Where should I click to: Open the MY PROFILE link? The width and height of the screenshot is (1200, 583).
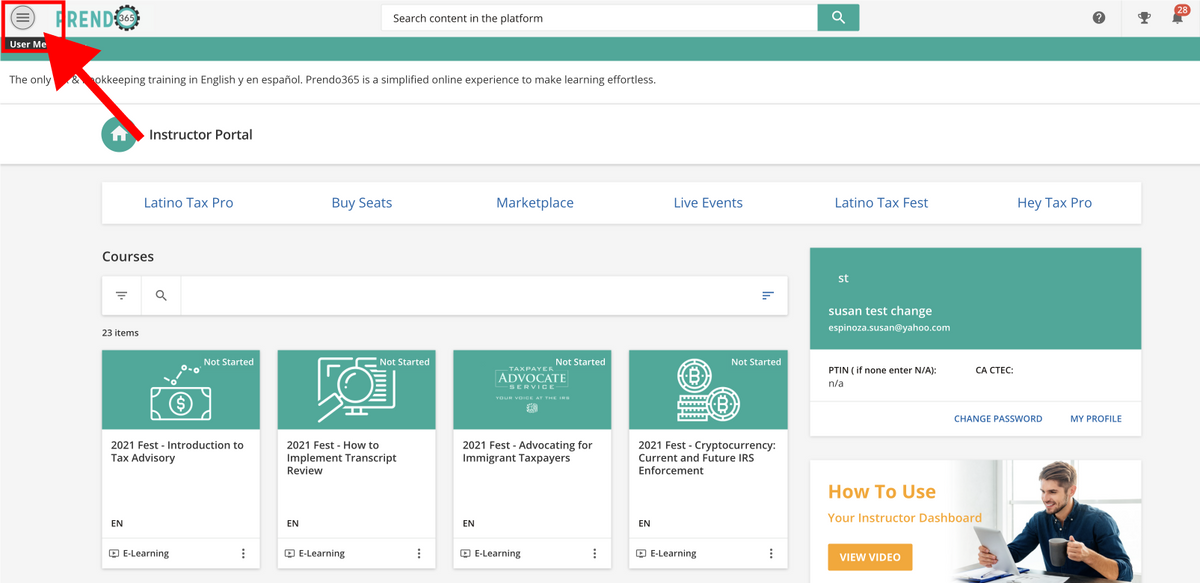[x=1096, y=419]
